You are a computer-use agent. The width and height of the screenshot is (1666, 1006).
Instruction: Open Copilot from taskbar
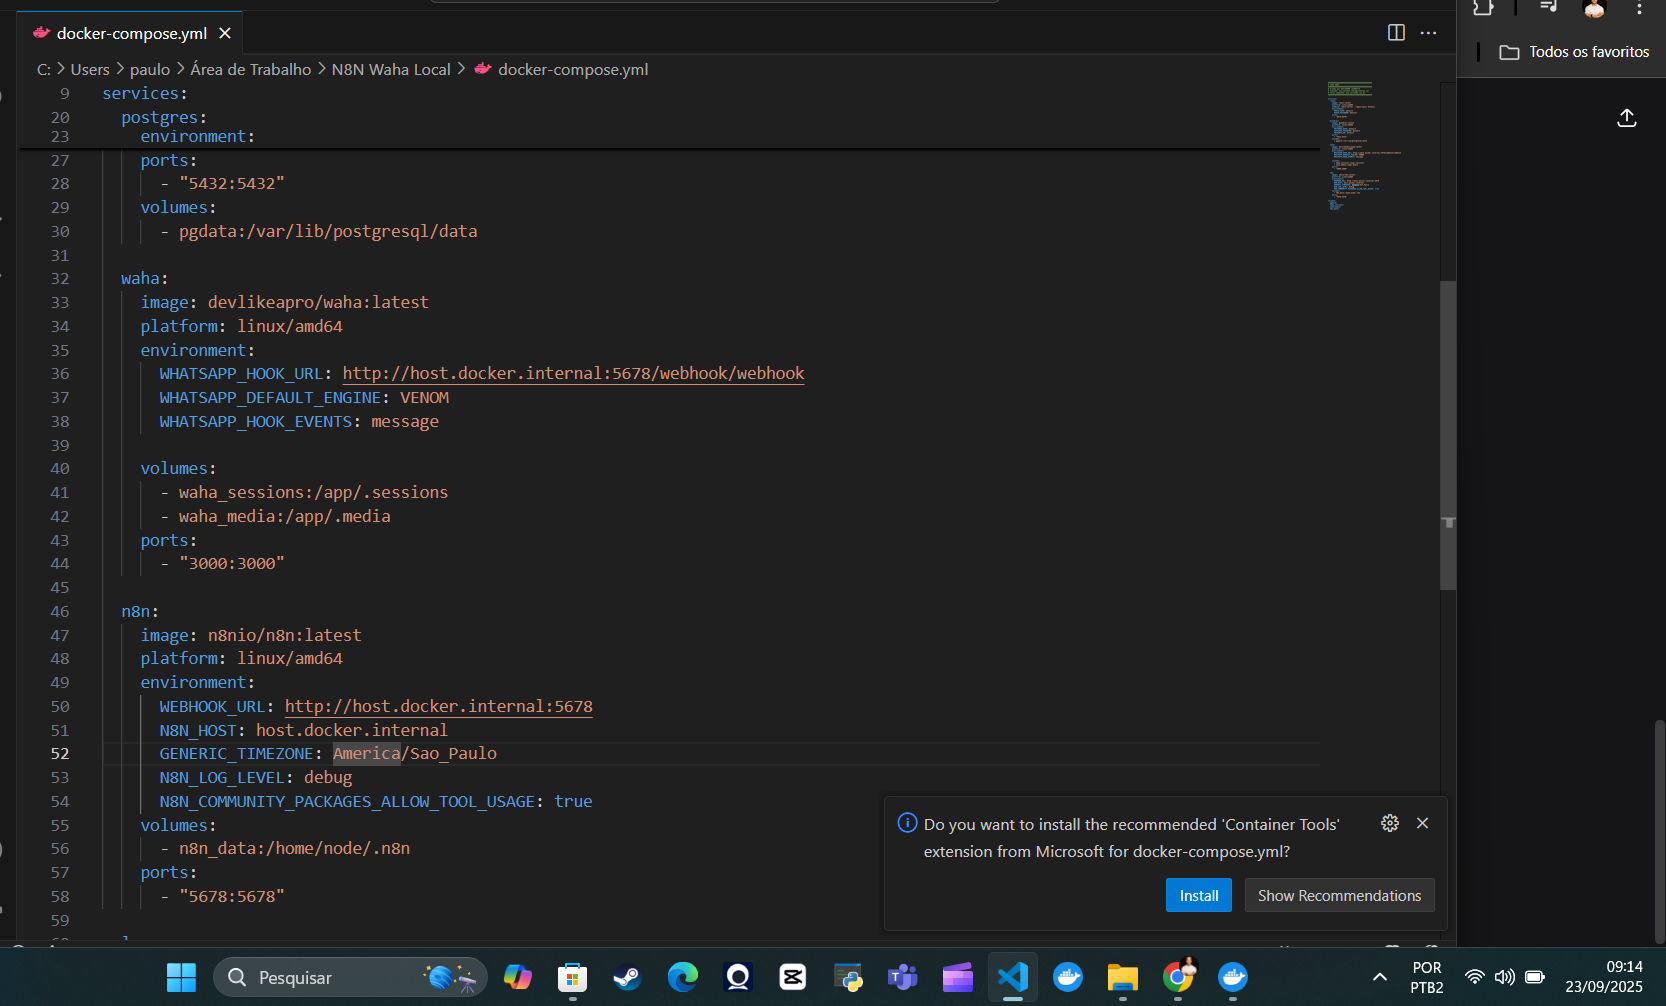tap(518, 977)
